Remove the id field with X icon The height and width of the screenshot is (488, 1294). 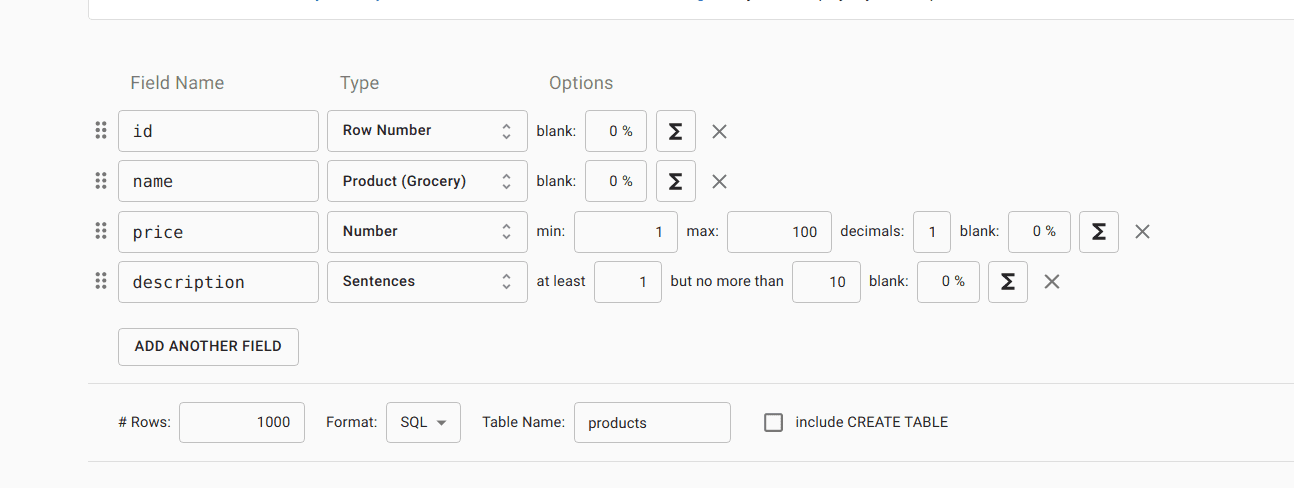[x=719, y=131]
